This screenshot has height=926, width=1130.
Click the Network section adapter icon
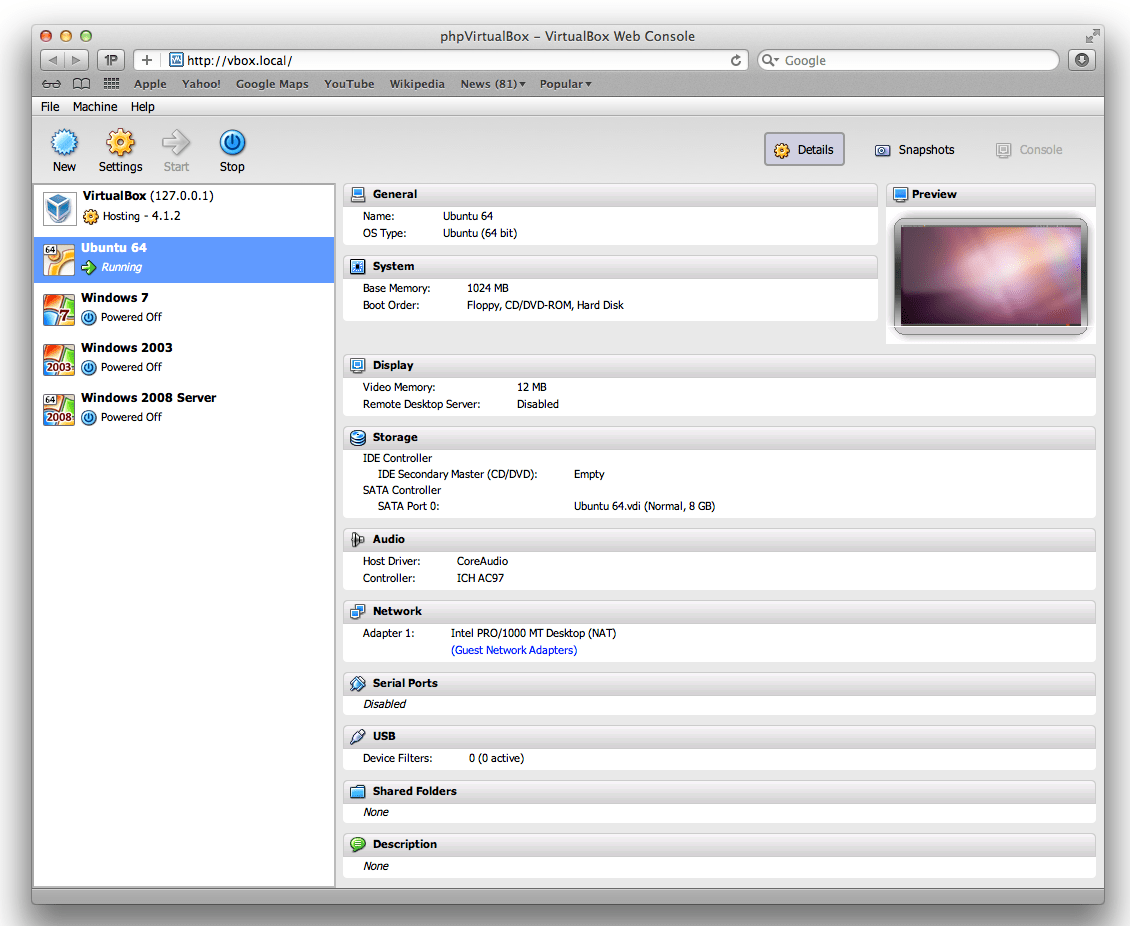click(x=357, y=611)
